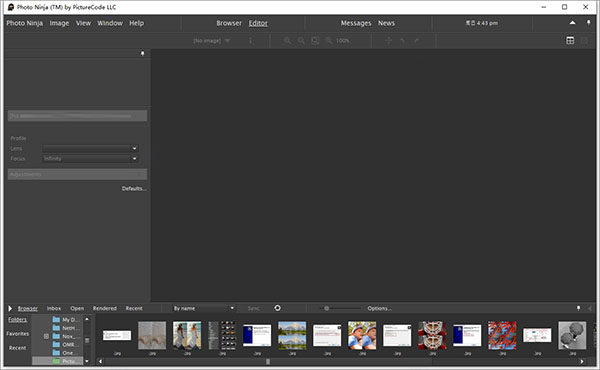Select the red leaves thumbnail
600x370 pixels.
click(502, 335)
